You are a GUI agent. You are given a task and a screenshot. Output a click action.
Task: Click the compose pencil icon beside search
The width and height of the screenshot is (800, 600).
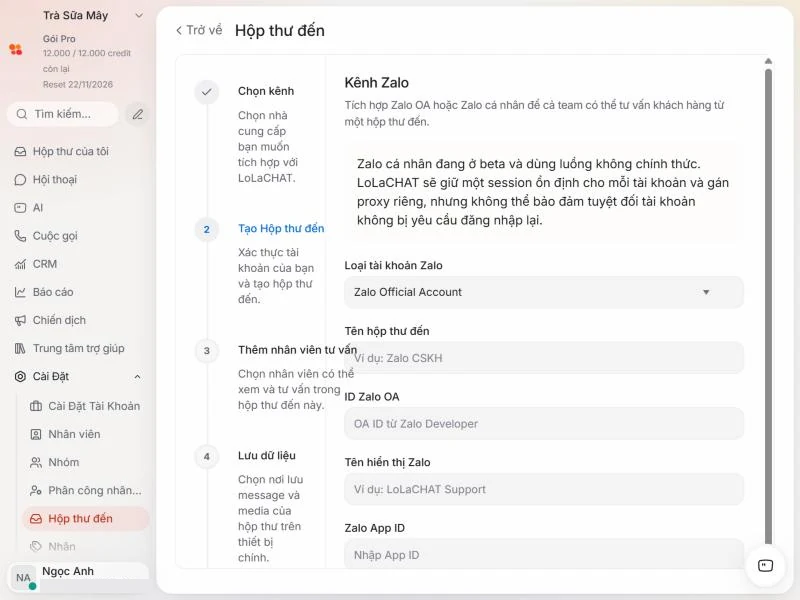pos(137,114)
